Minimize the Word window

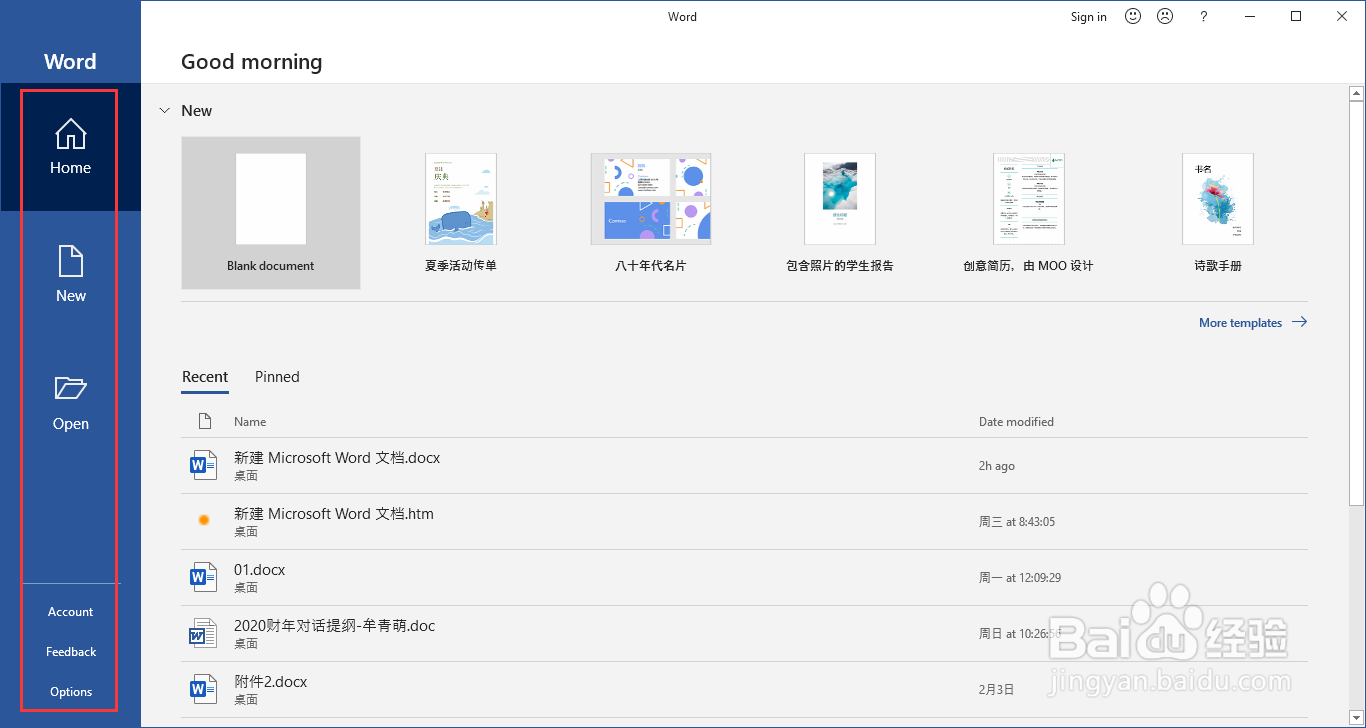1250,16
